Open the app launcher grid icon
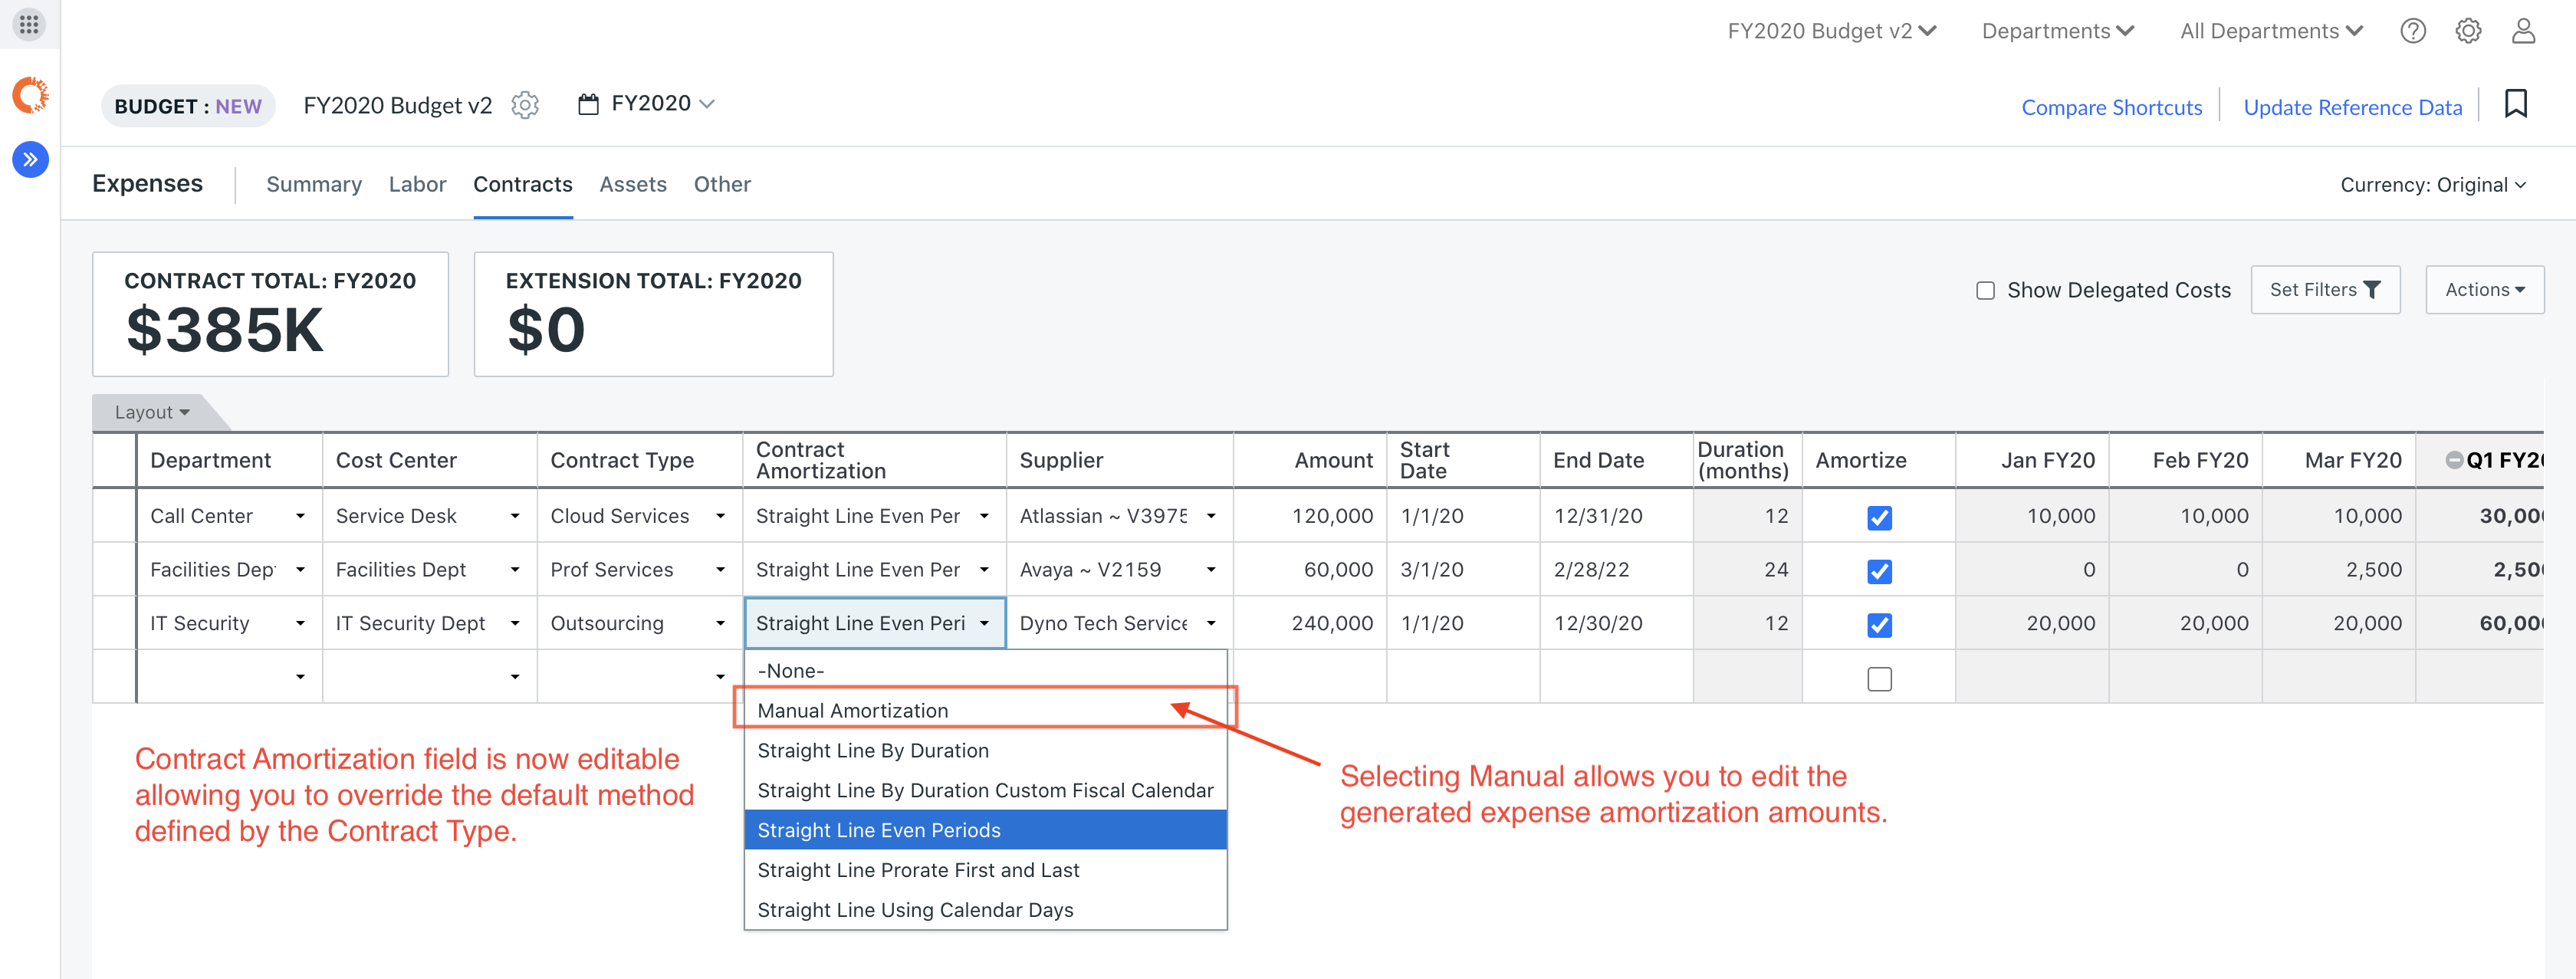Screen dimensions: 2576x979 coord(29,24)
